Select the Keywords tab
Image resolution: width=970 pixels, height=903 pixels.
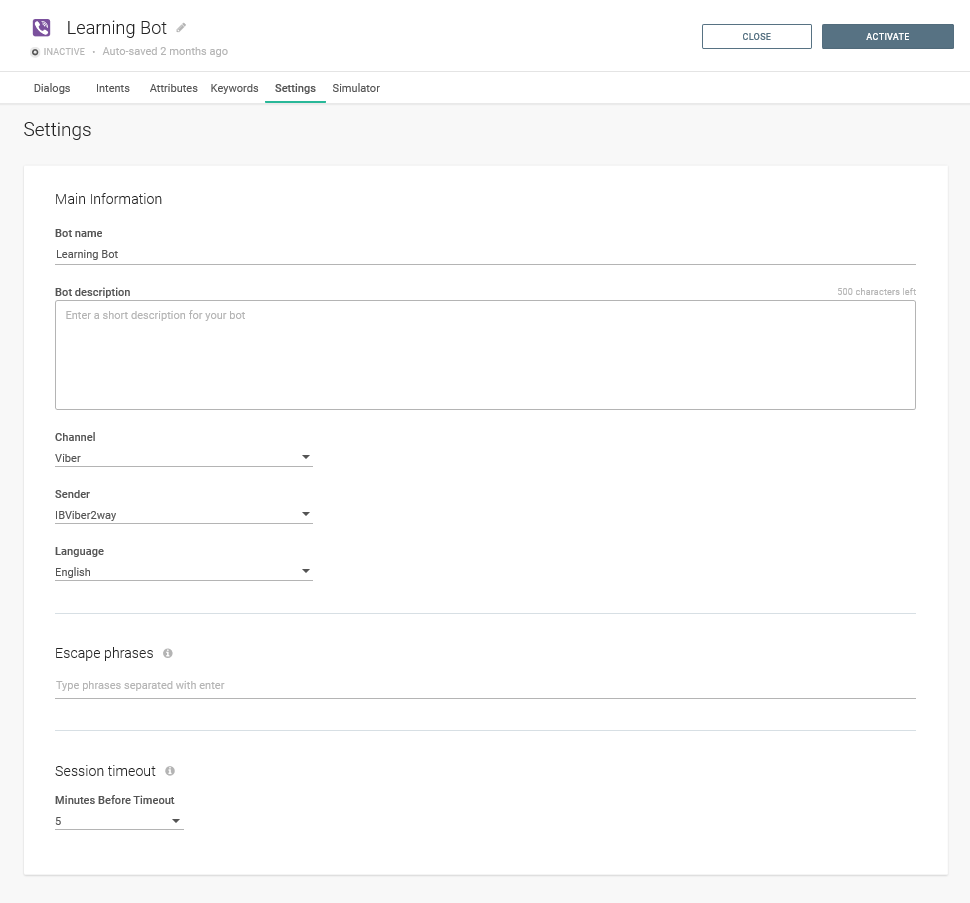tap(234, 88)
